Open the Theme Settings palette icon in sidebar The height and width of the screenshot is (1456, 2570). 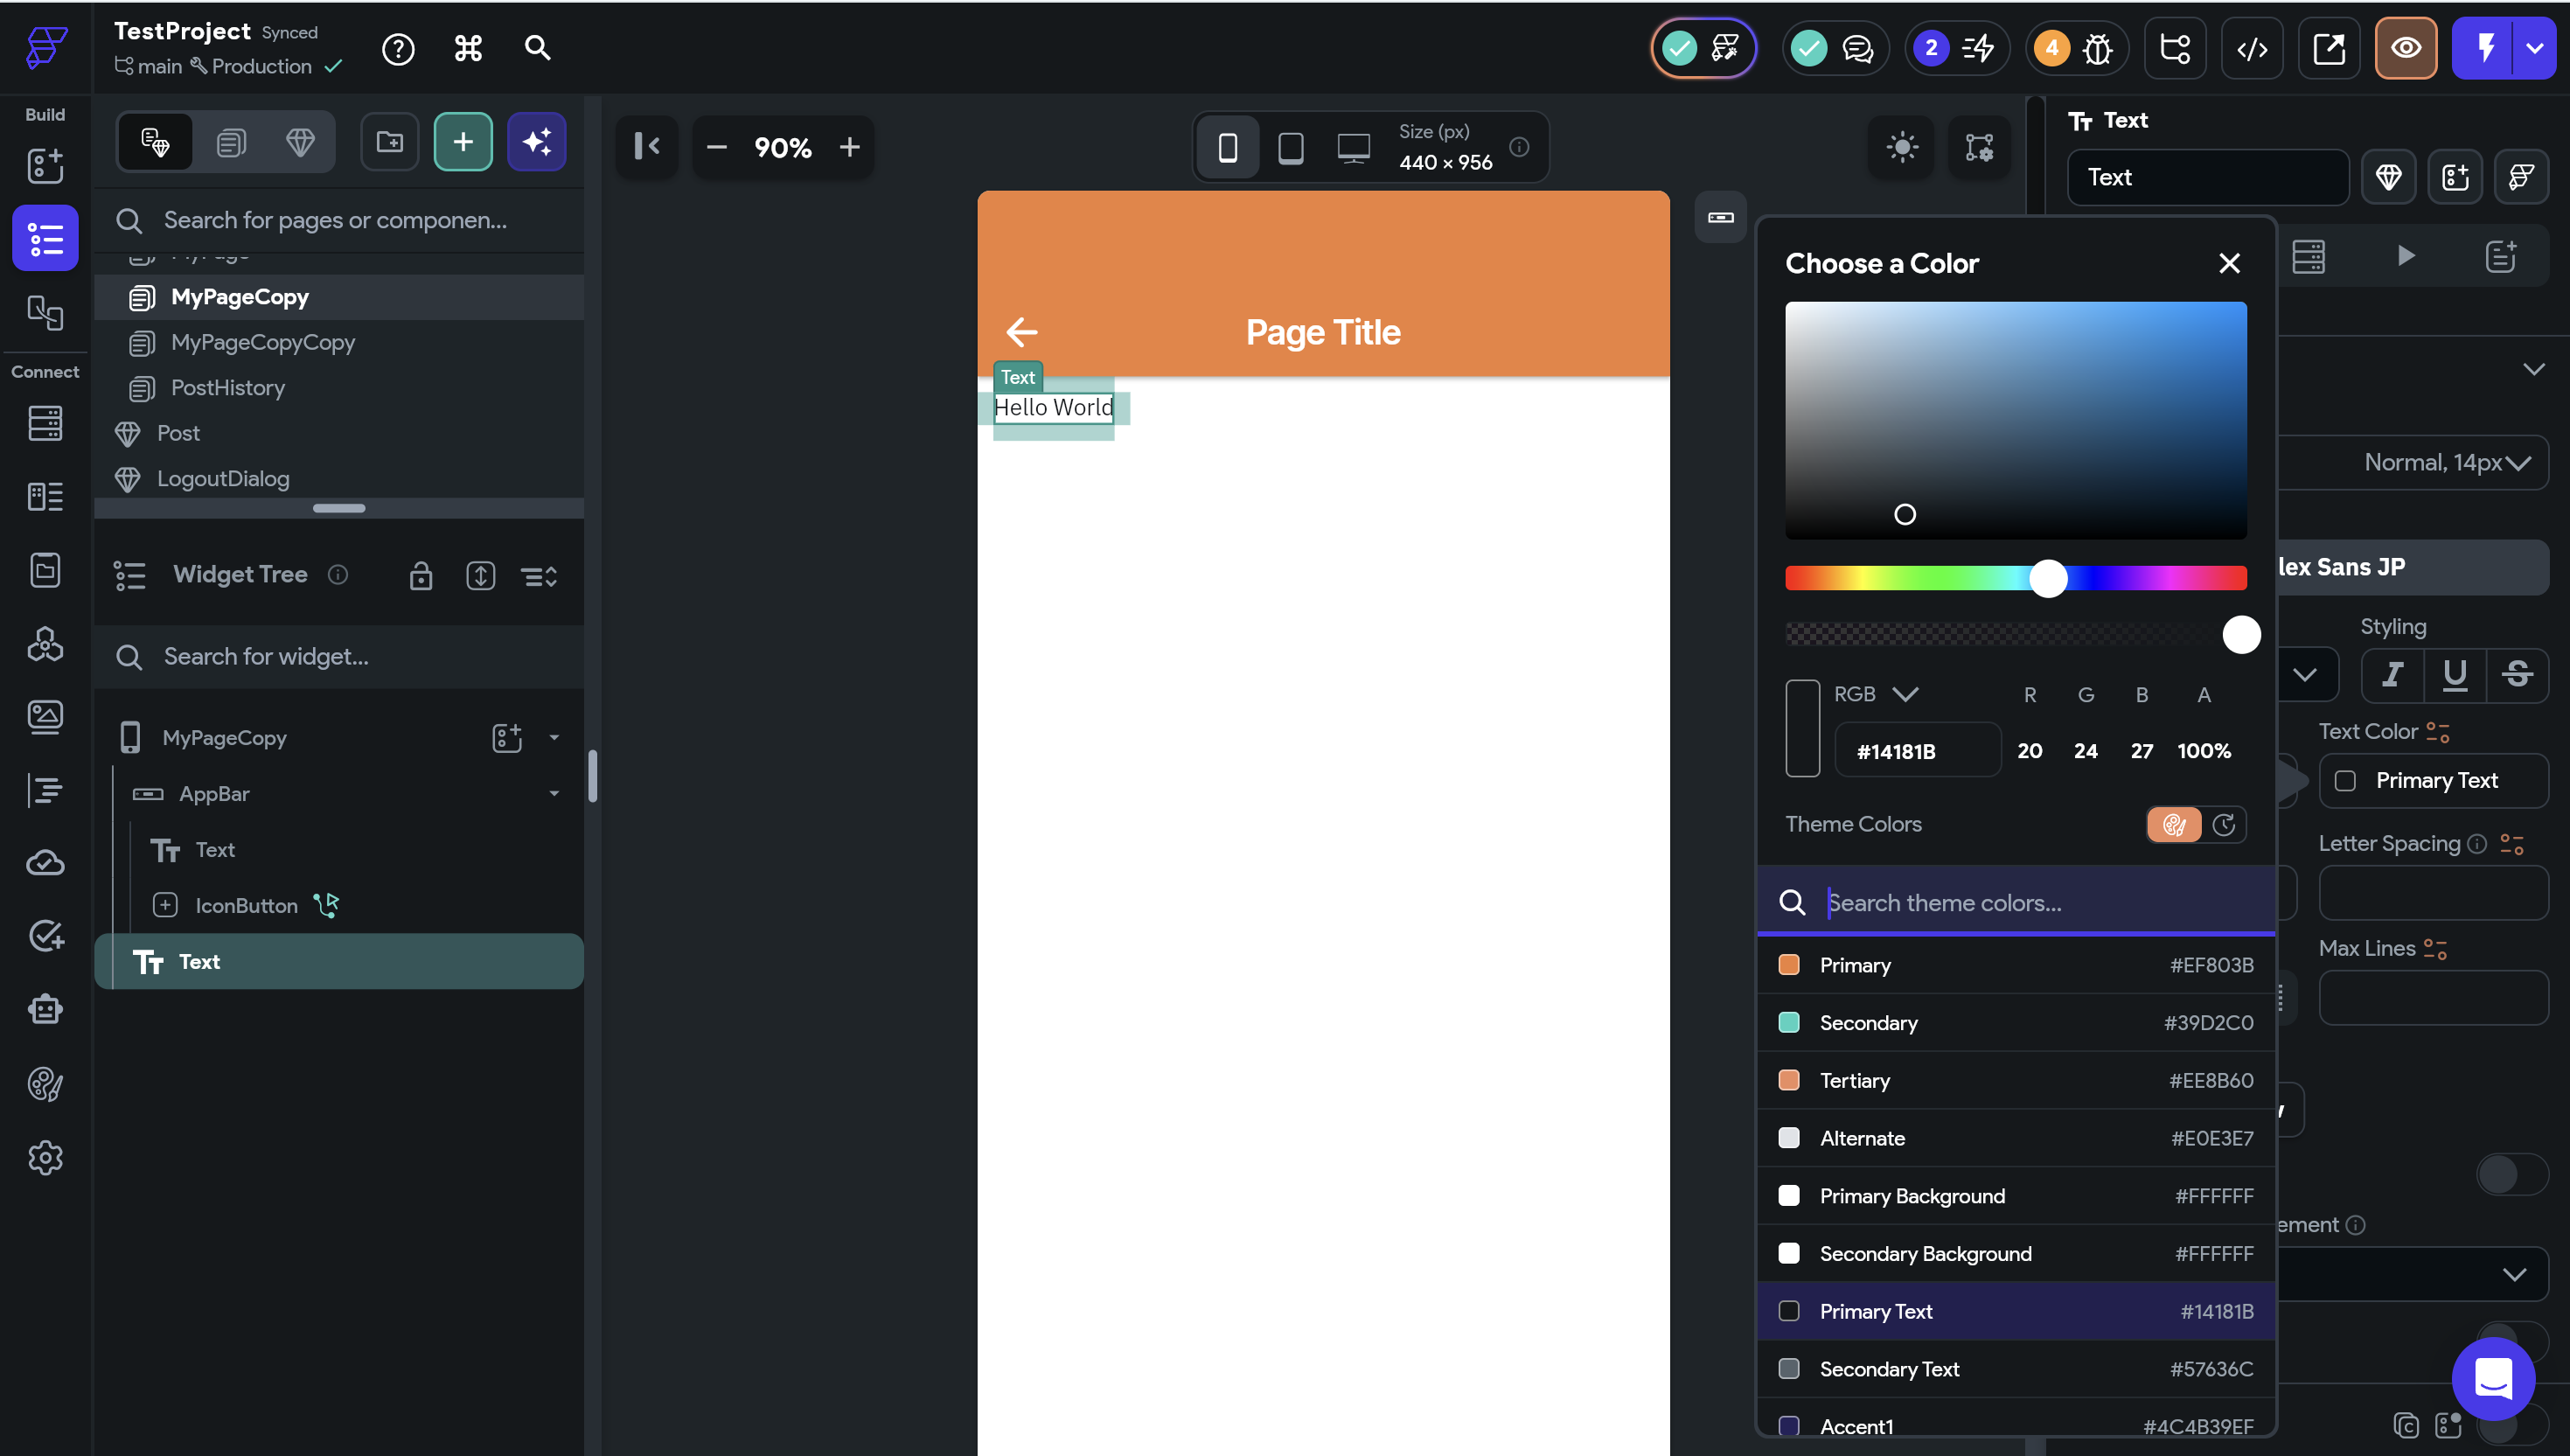point(45,1084)
